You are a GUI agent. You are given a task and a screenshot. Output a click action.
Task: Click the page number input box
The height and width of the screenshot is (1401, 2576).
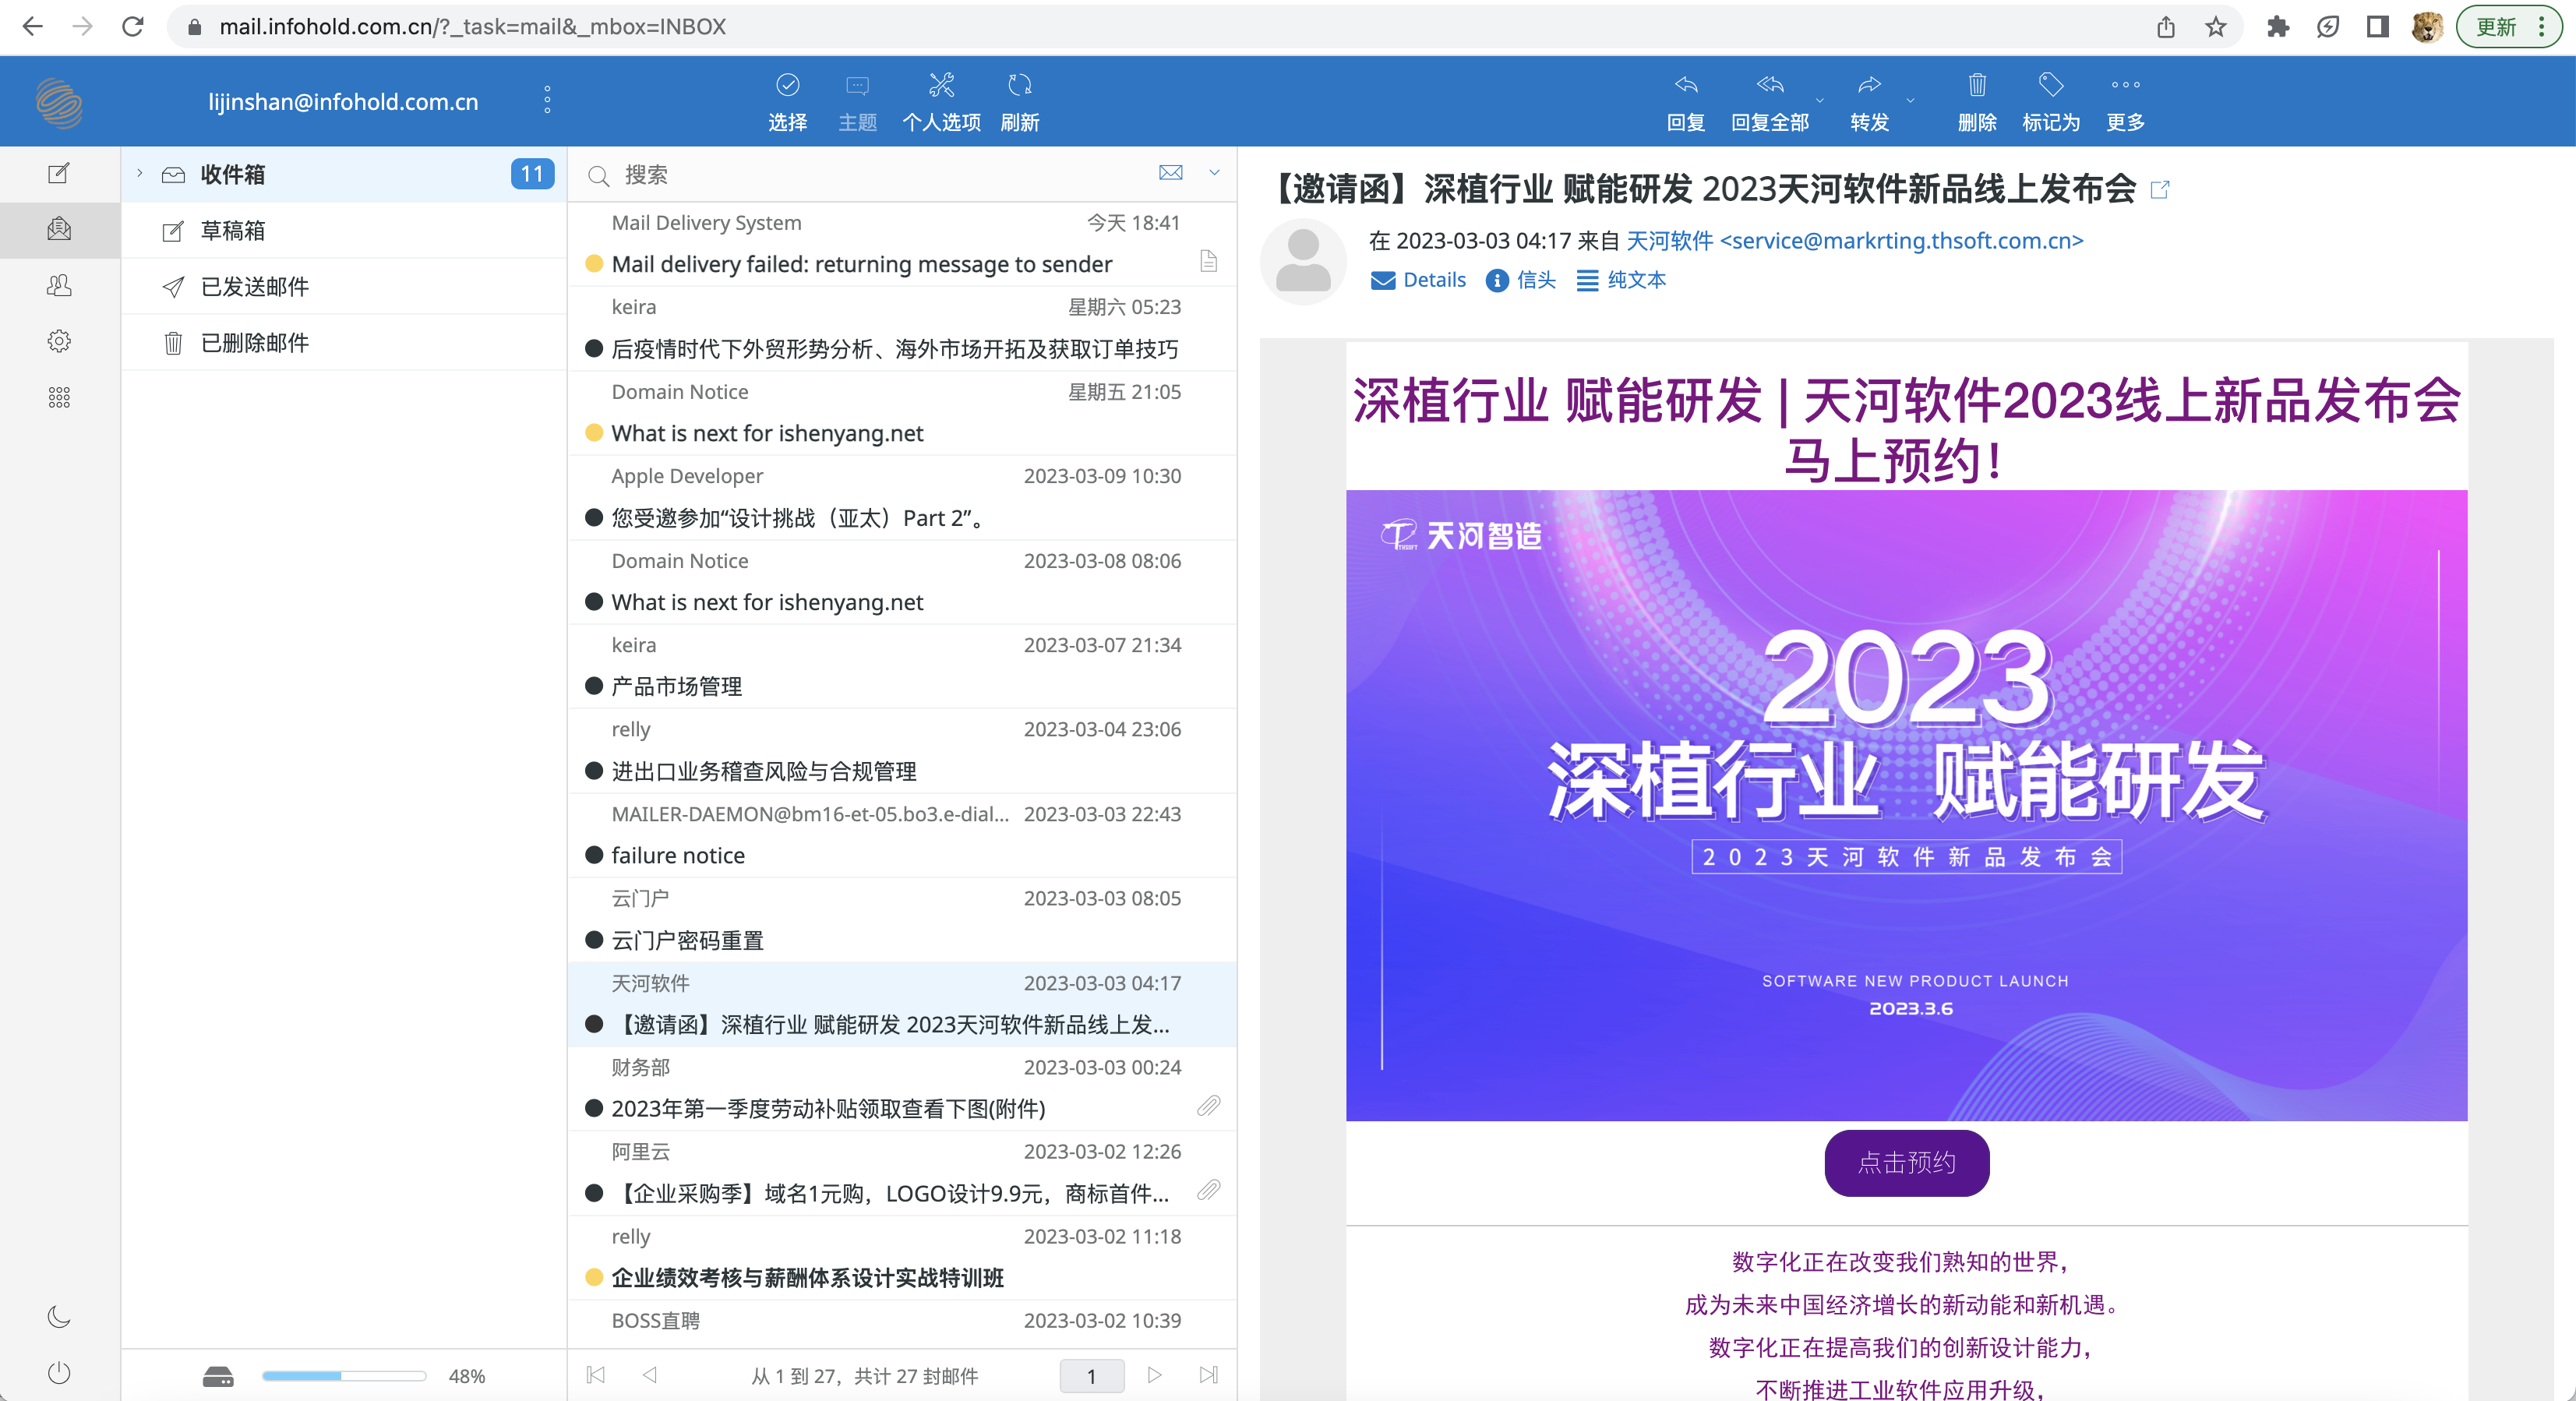tap(1091, 1376)
